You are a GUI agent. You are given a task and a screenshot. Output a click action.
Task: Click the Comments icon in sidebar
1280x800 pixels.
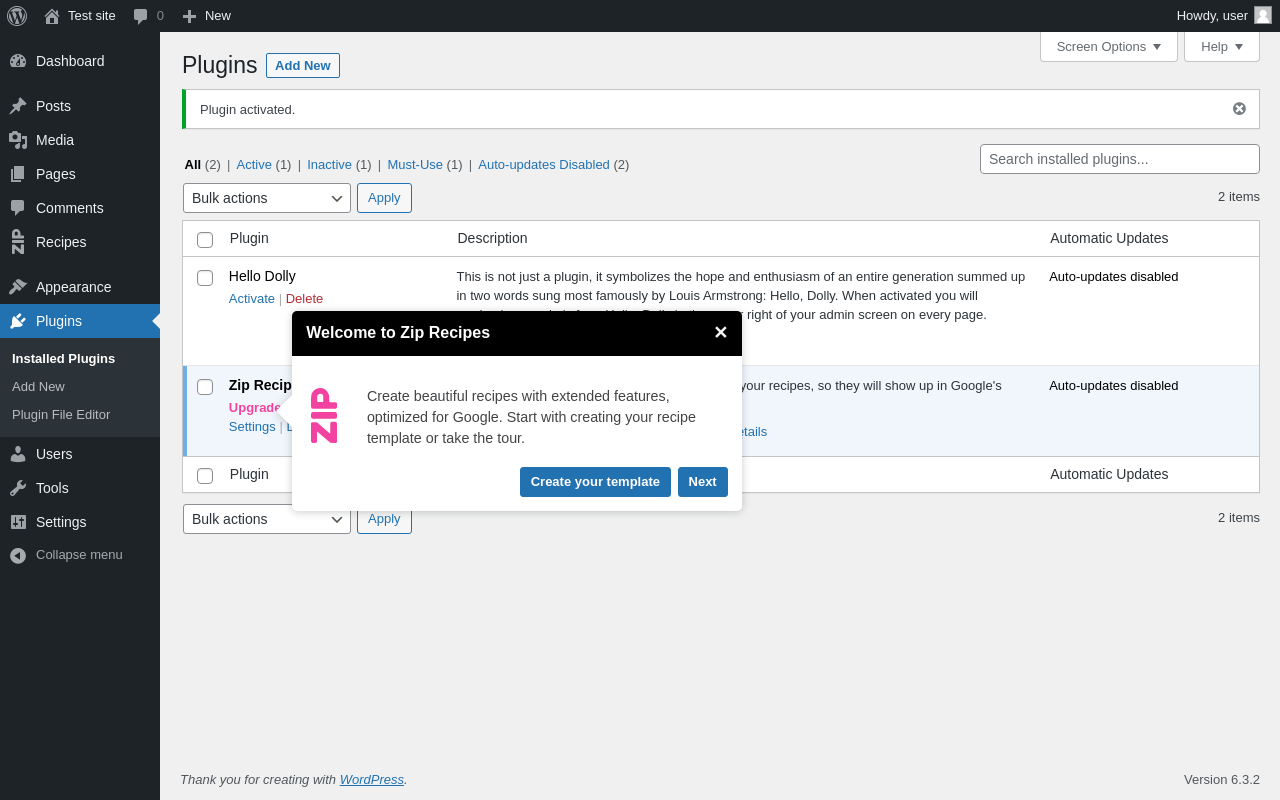(x=18, y=208)
